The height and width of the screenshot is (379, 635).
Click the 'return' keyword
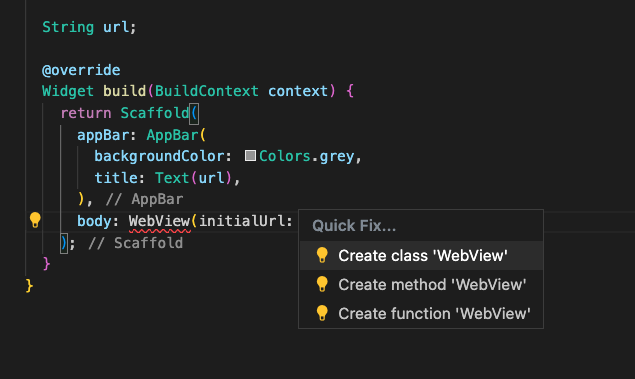tap(86, 113)
